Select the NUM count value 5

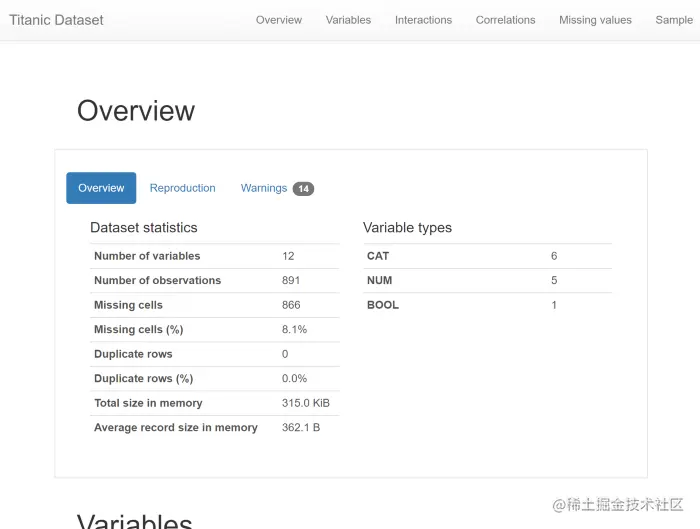(554, 280)
